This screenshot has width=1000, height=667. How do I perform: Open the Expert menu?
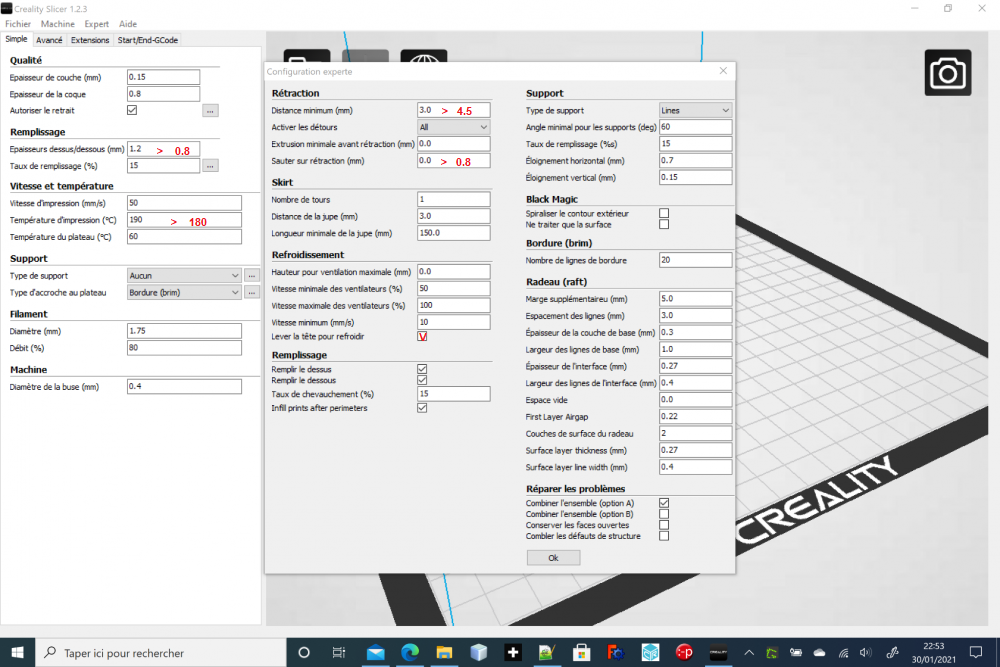[96, 24]
